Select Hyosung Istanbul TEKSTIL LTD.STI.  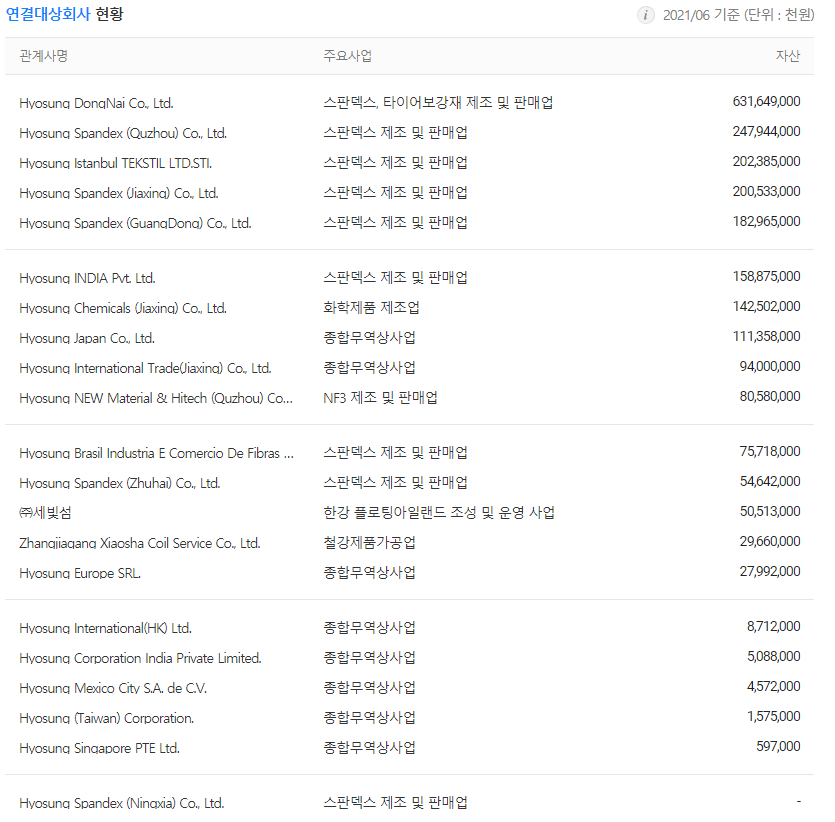click(116, 163)
